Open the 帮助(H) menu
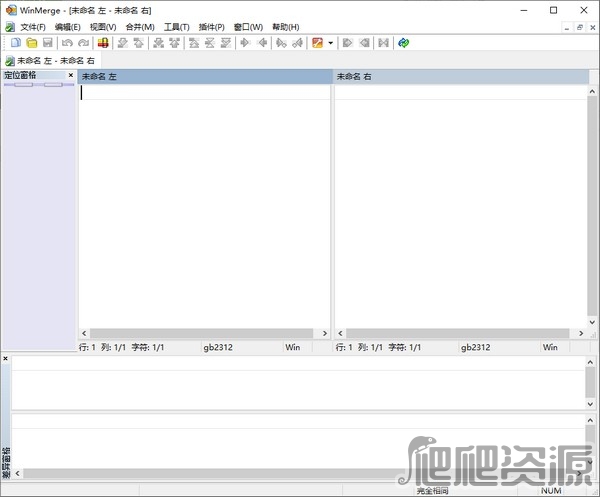600x497 pixels. pyautogui.click(x=285, y=27)
